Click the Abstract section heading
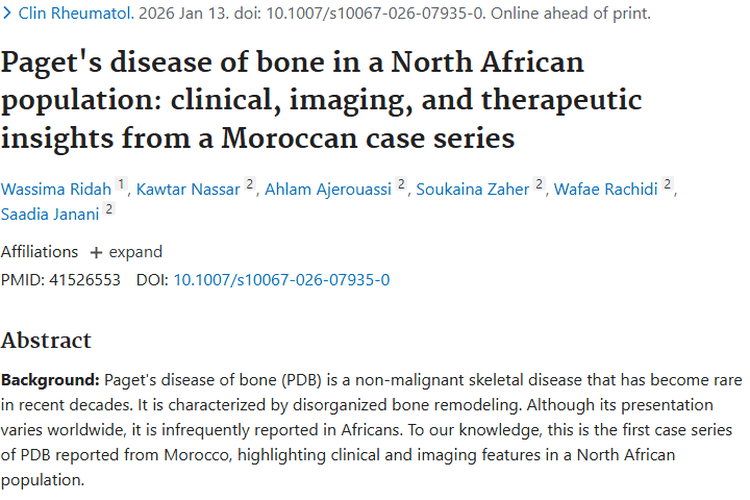750x500 pixels. pos(46,340)
